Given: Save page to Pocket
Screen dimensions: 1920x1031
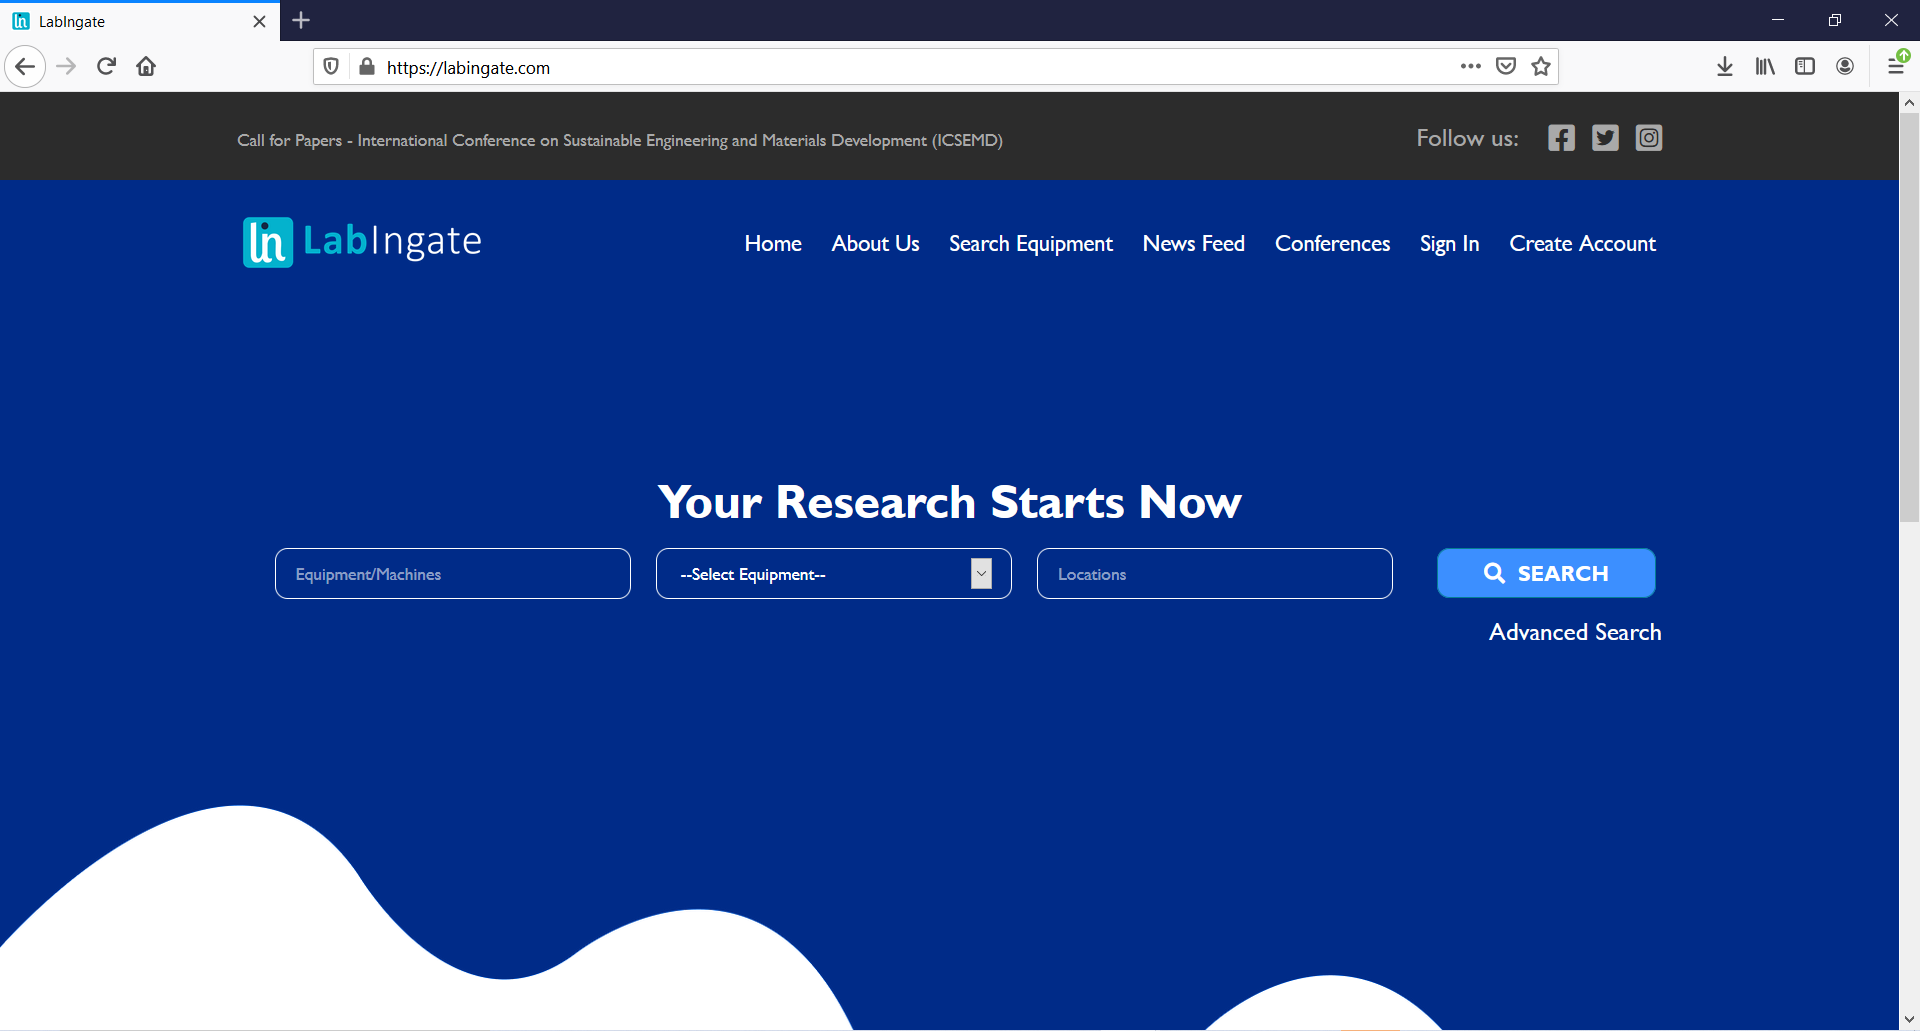Looking at the screenshot, I should [1505, 67].
